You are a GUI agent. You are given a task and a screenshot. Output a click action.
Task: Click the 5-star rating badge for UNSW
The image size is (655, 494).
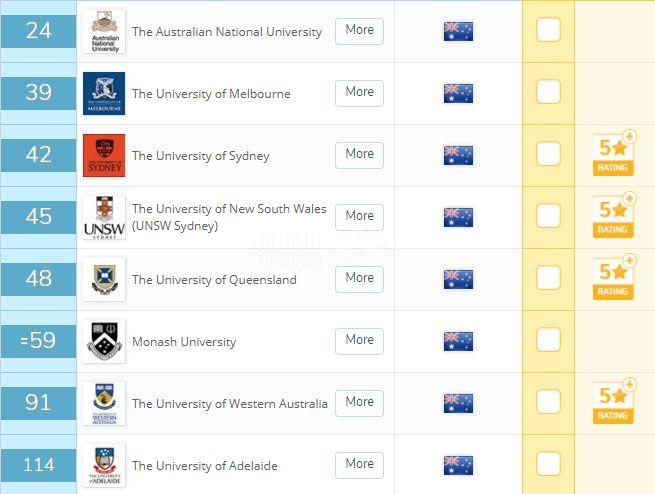[614, 215]
